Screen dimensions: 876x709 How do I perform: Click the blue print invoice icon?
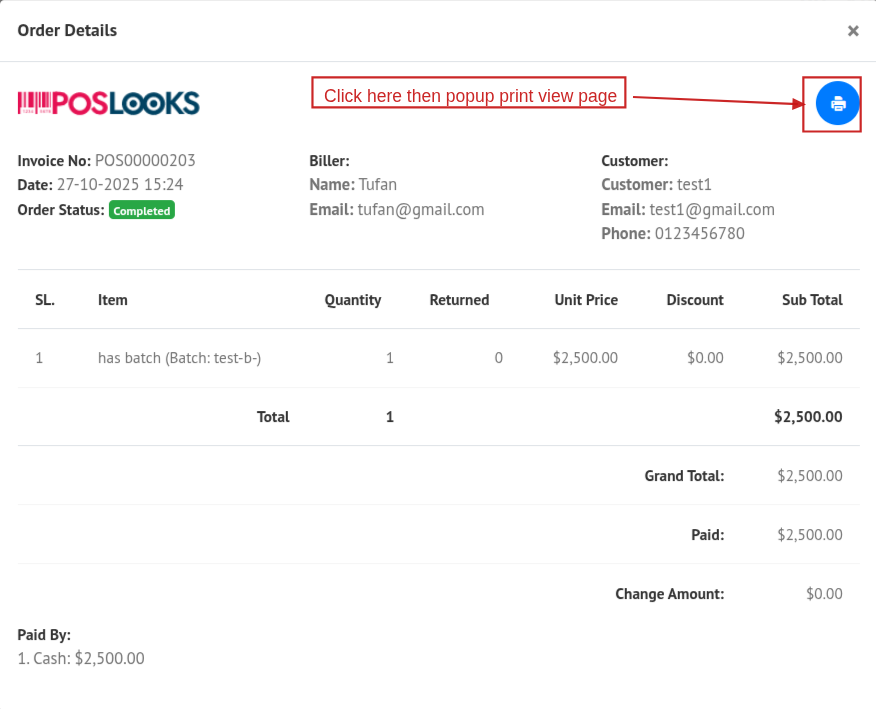(x=837, y=104)
